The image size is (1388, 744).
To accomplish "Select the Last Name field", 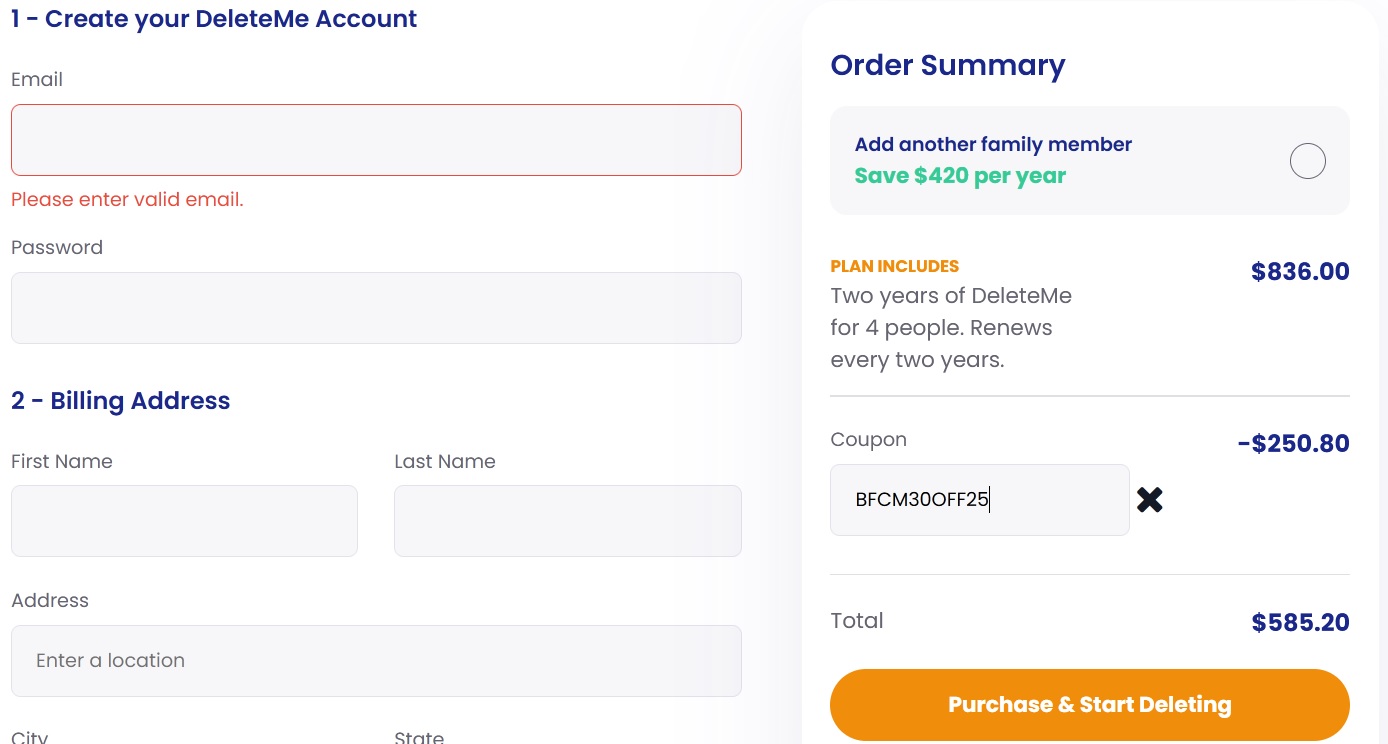I will pos(567,520).
